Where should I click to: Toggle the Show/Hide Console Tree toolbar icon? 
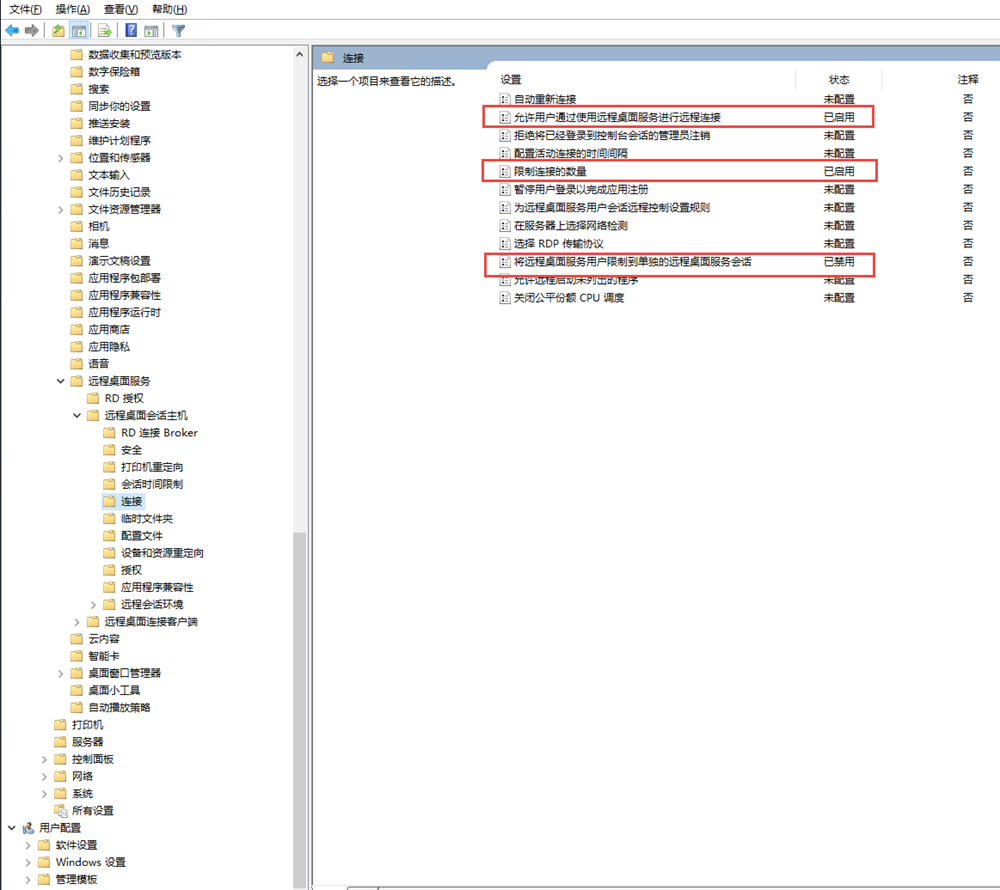coord(79,31)
